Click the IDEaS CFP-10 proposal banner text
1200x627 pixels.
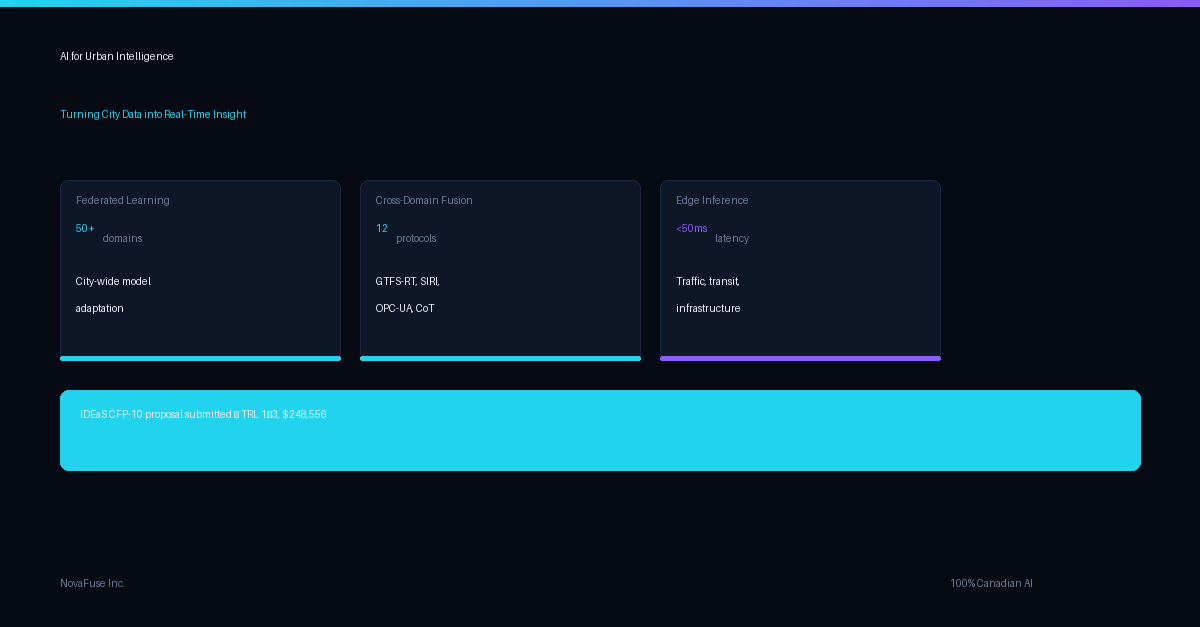pos(203,415)
